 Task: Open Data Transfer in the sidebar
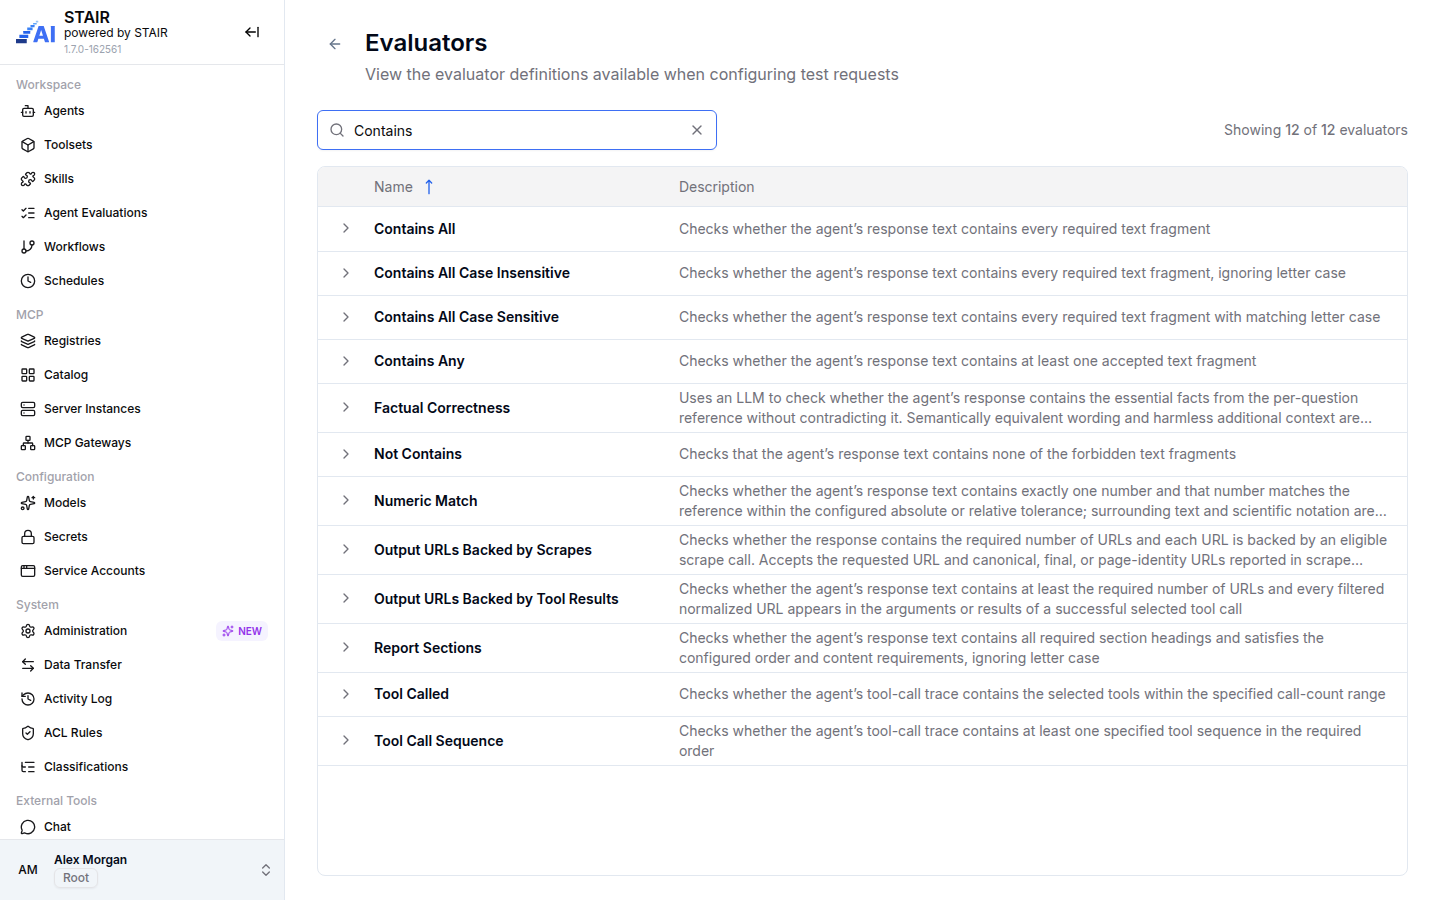(x=142, y=665)
